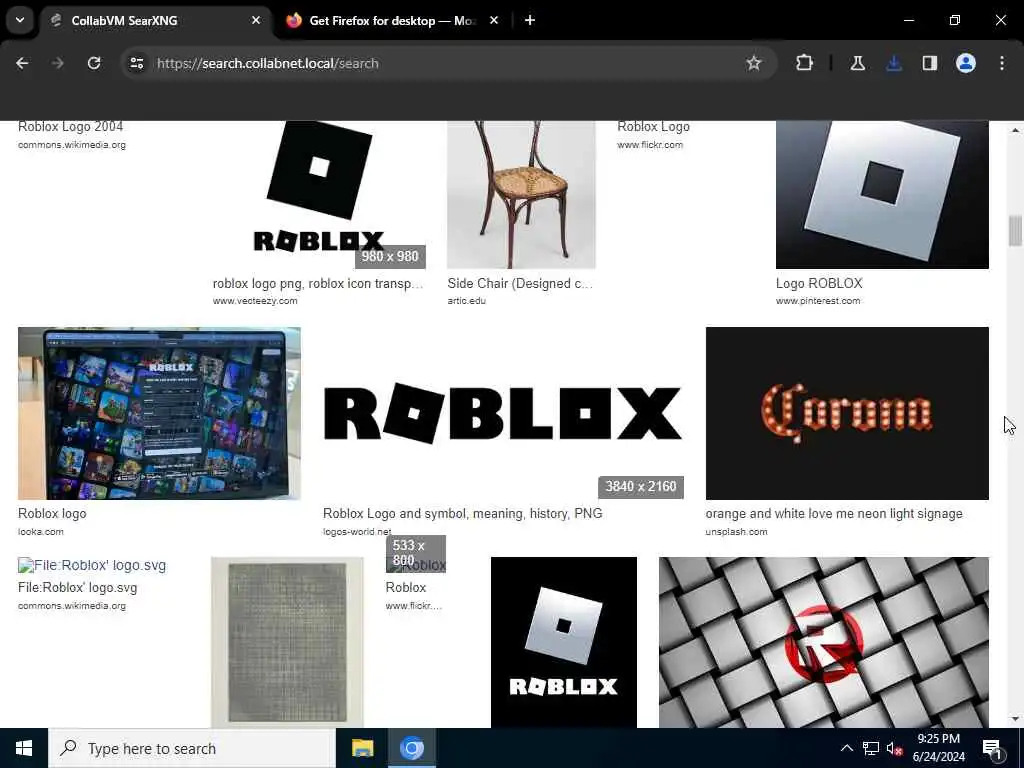The image size is (1024, 768).
Task: Open the large ROBLOX wordmark 3840 x 2160 image
Action: (504, 413)
